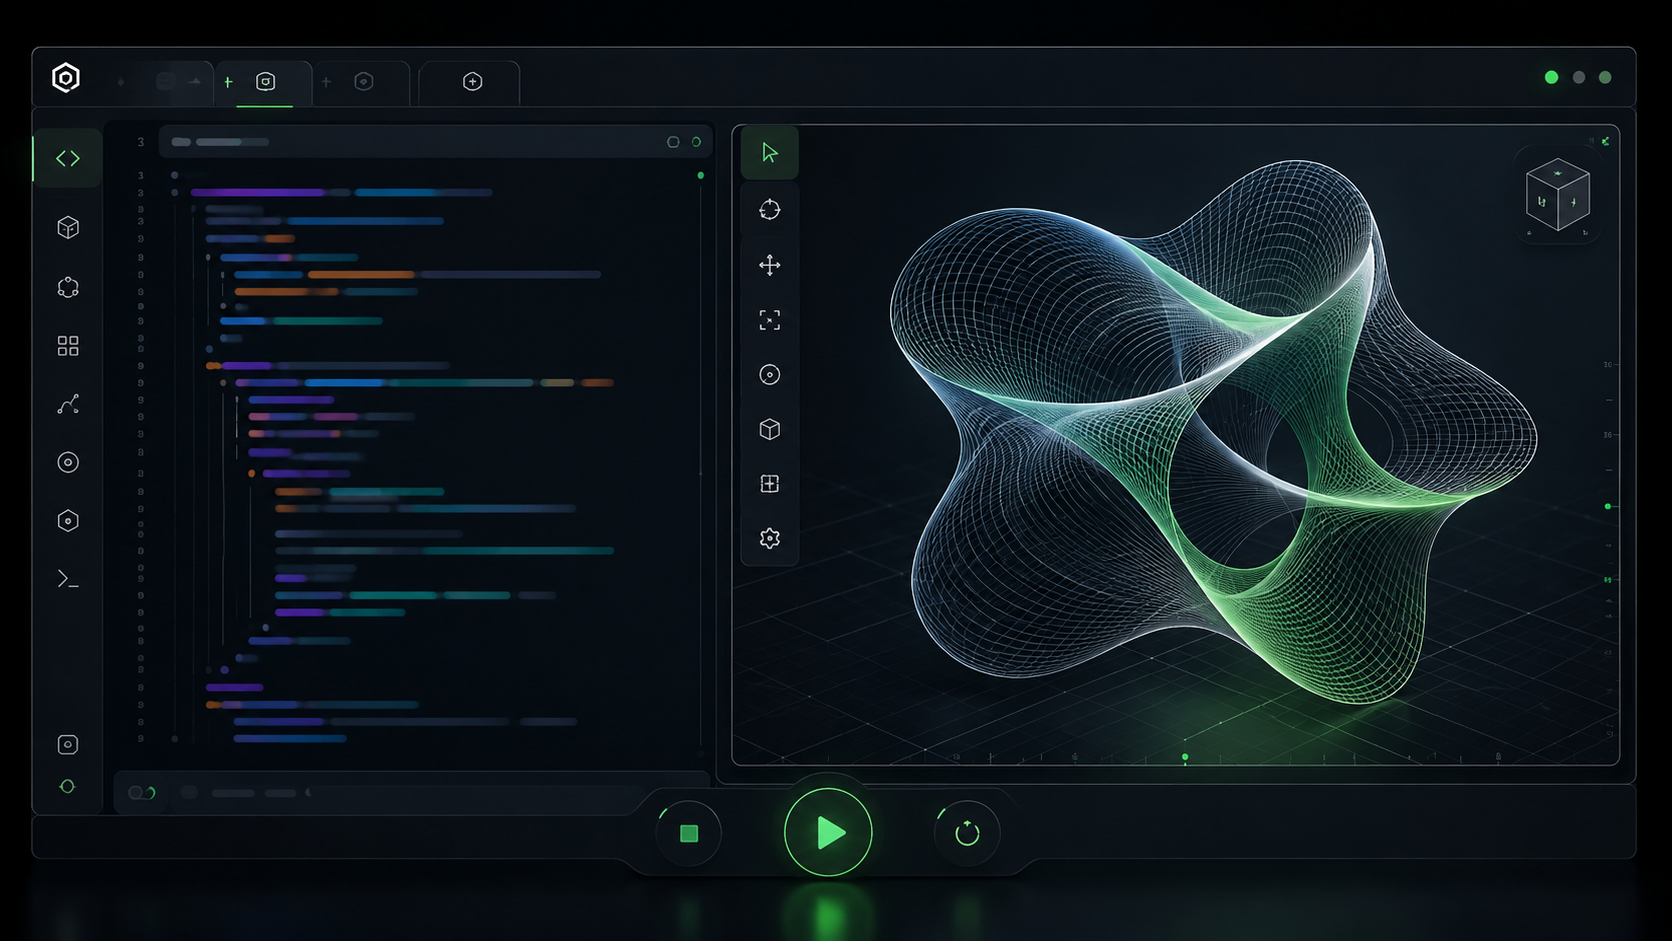This screenshot has width=1672, height=941.
Task: Select the sidebar concentric-circle target icon
Action: pyautogui.click(x=68, y=462)
